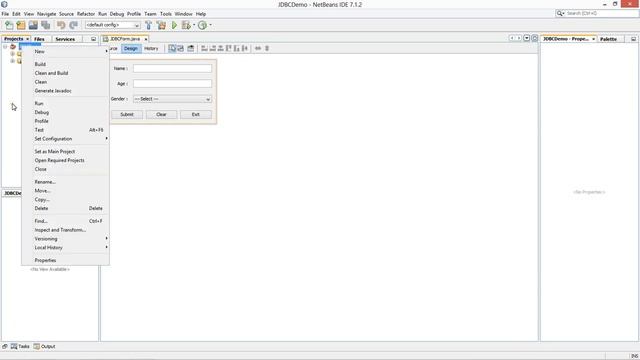Image resolution: width=640 pixels, height=360 pixels.
Task: Click the New File toolbar icon
Action: point(9,25)
